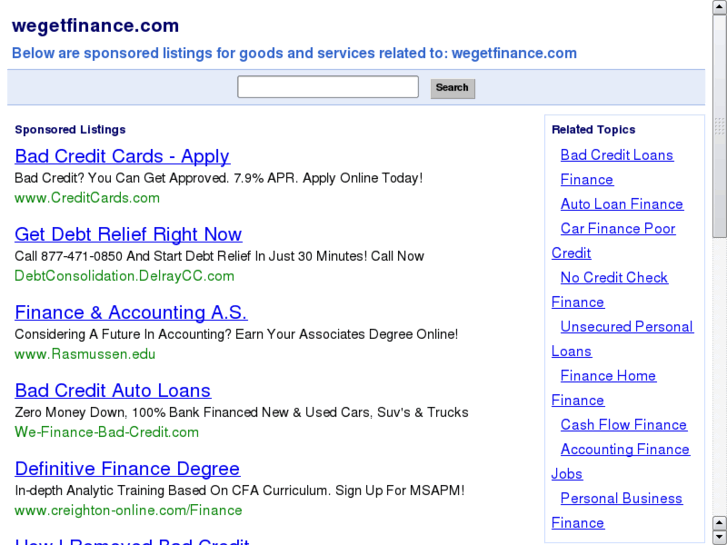
Task: Select Car Finance Poor Credit topic
Action: [x=618, y=229]
